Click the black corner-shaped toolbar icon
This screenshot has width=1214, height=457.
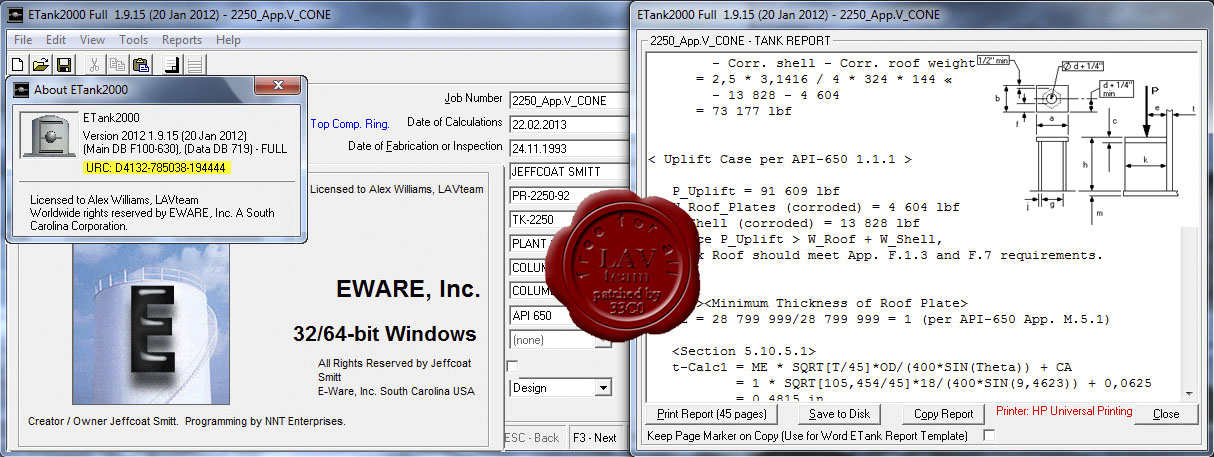click(x=172, y=64)
